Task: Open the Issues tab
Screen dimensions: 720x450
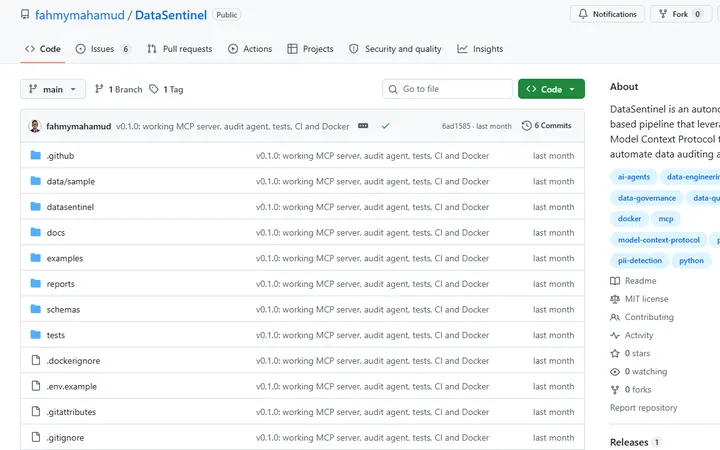Action: coord(103,49)
